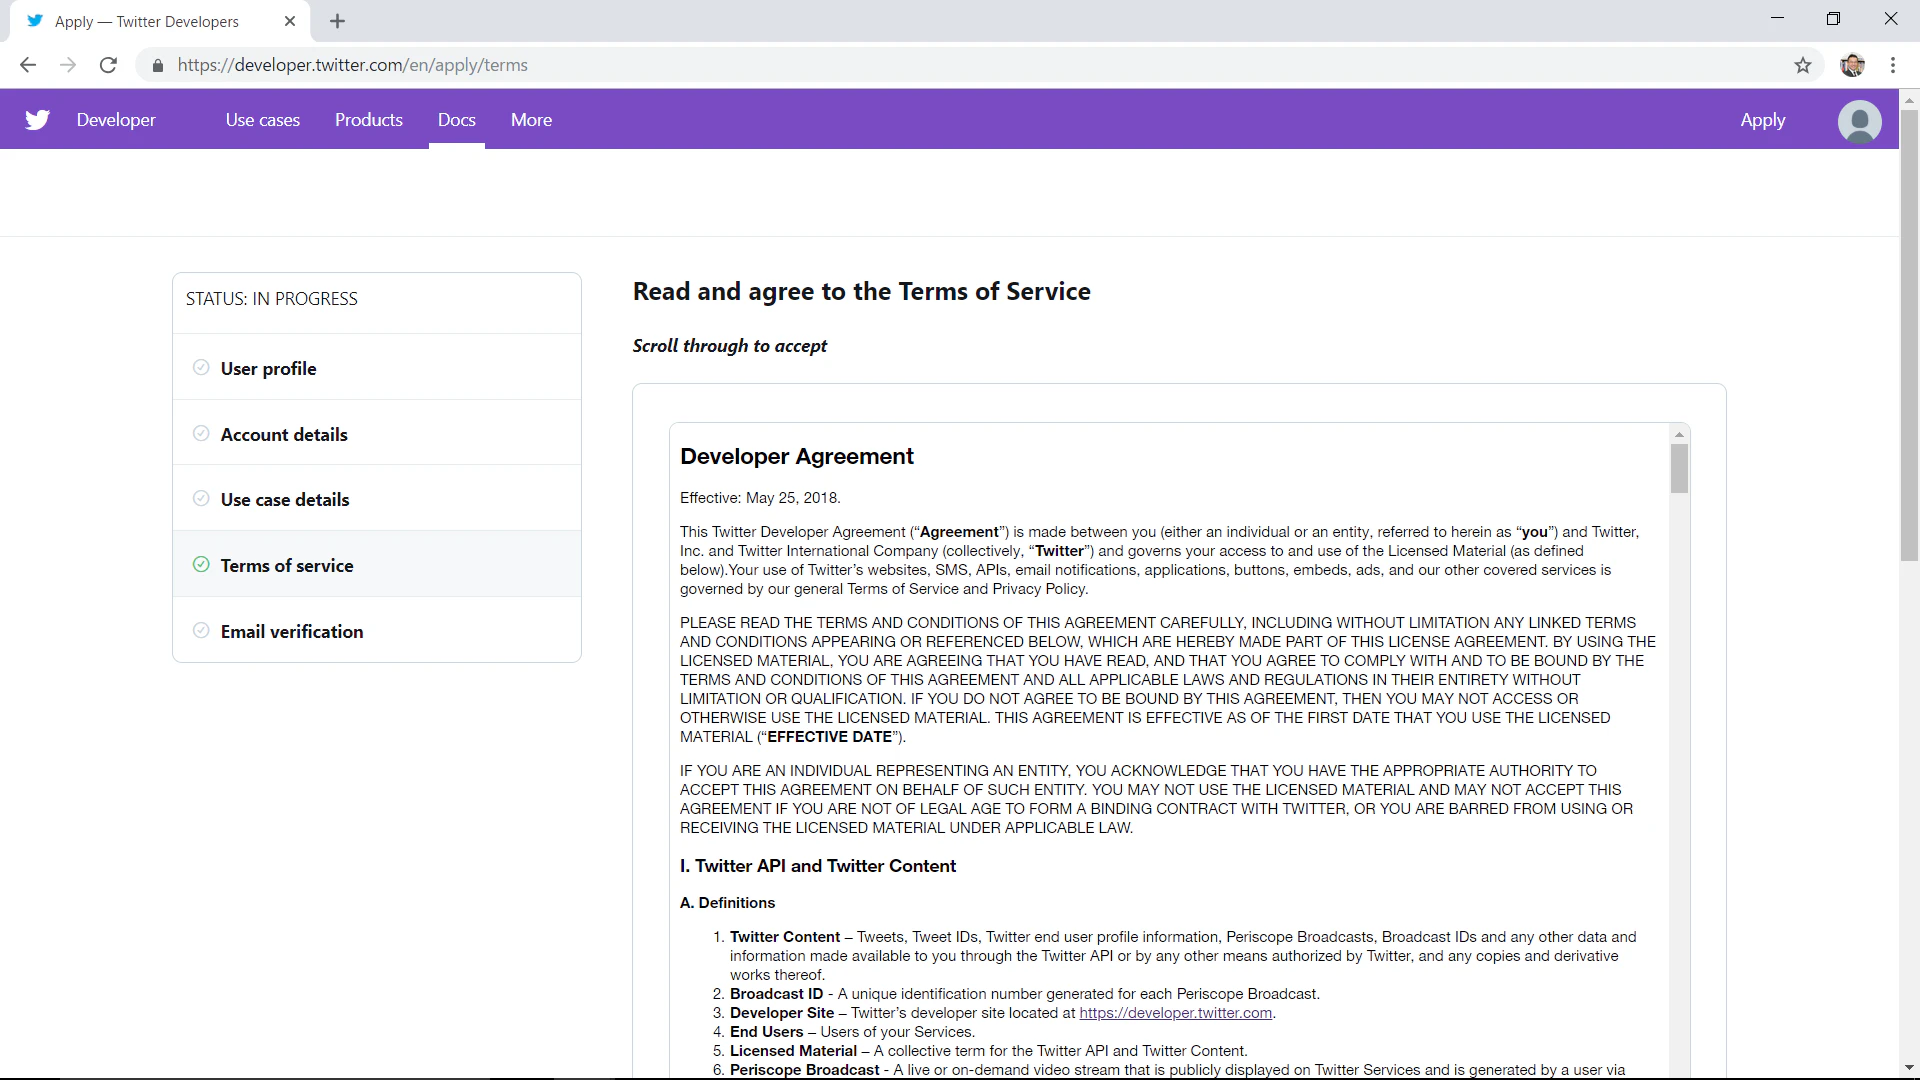The height and width of the screenshot is (1080, 1920).
Task: Click the End Users definition term
Action: click(766, 1032)
